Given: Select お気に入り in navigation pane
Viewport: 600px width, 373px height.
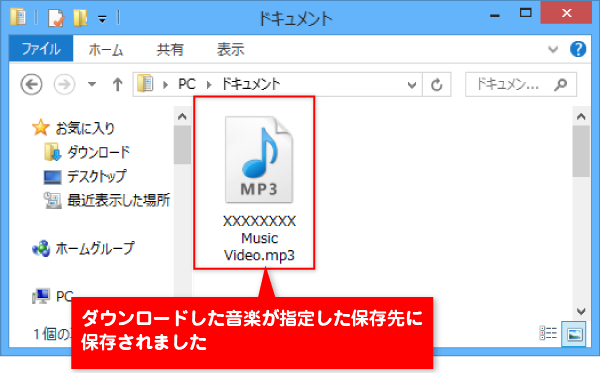Looking at the screenshot, I should click(x=85, y=128).
